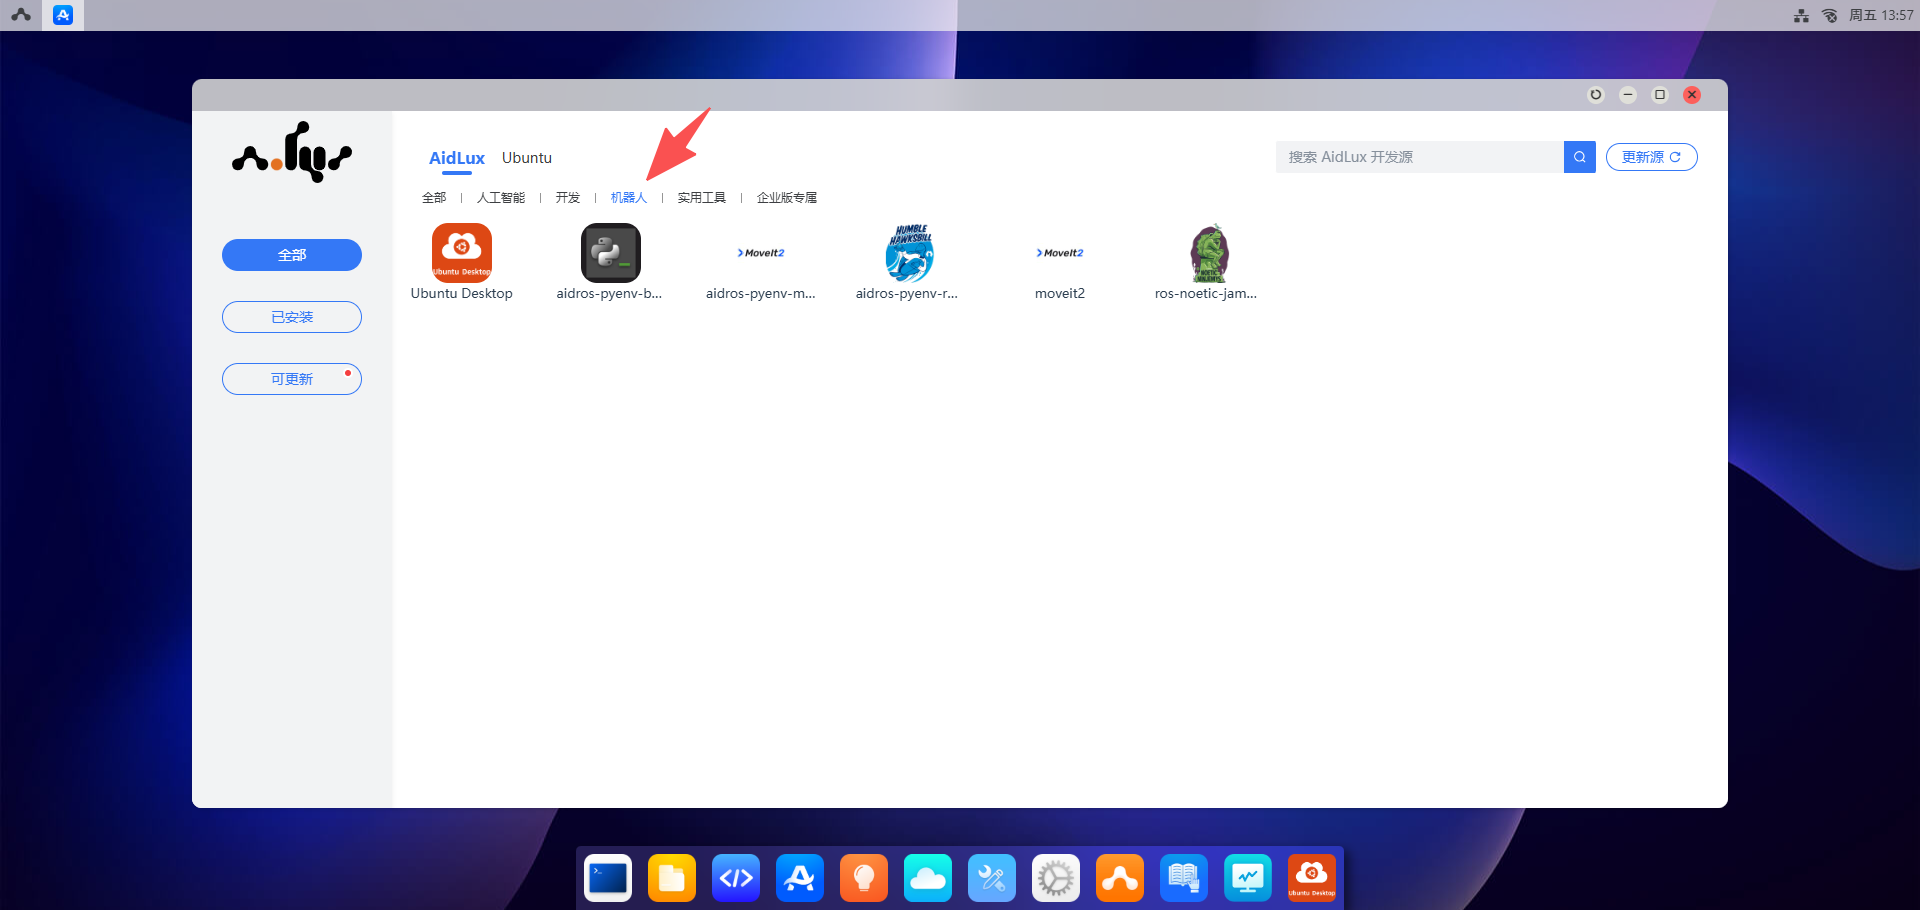Open the tools wrench dock app
1920x910 pixels.
click(992, 878)
